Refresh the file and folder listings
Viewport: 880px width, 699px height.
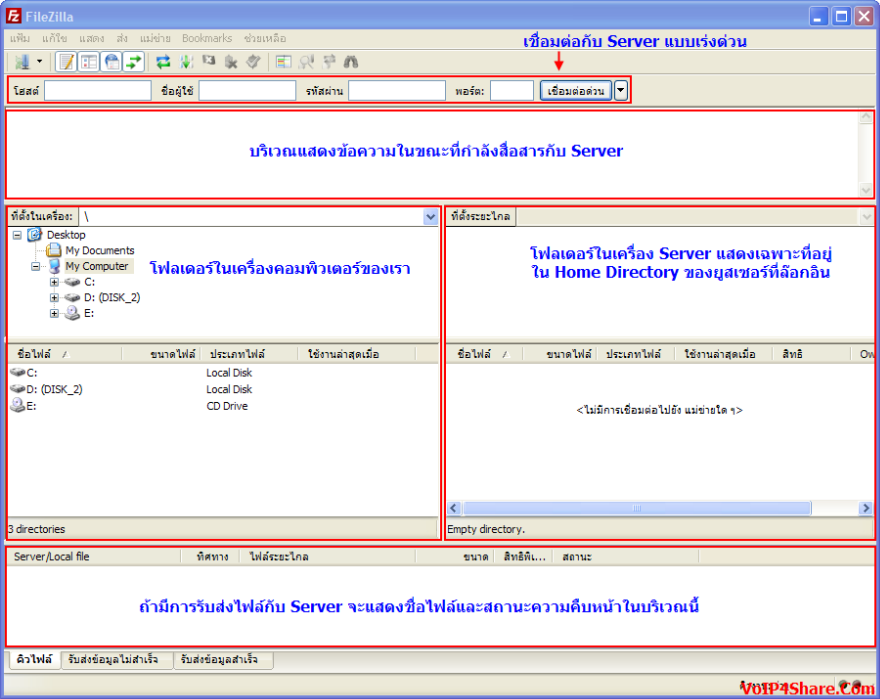pos(163,60)
